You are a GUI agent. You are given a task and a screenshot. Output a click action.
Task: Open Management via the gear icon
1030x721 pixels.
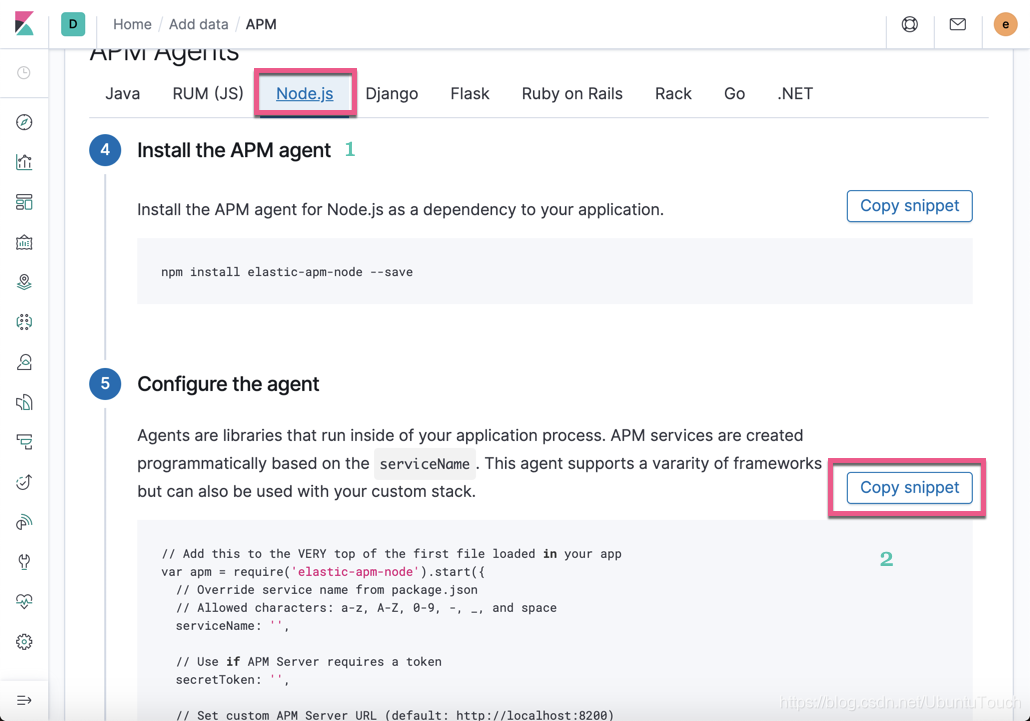coord(25,641)
